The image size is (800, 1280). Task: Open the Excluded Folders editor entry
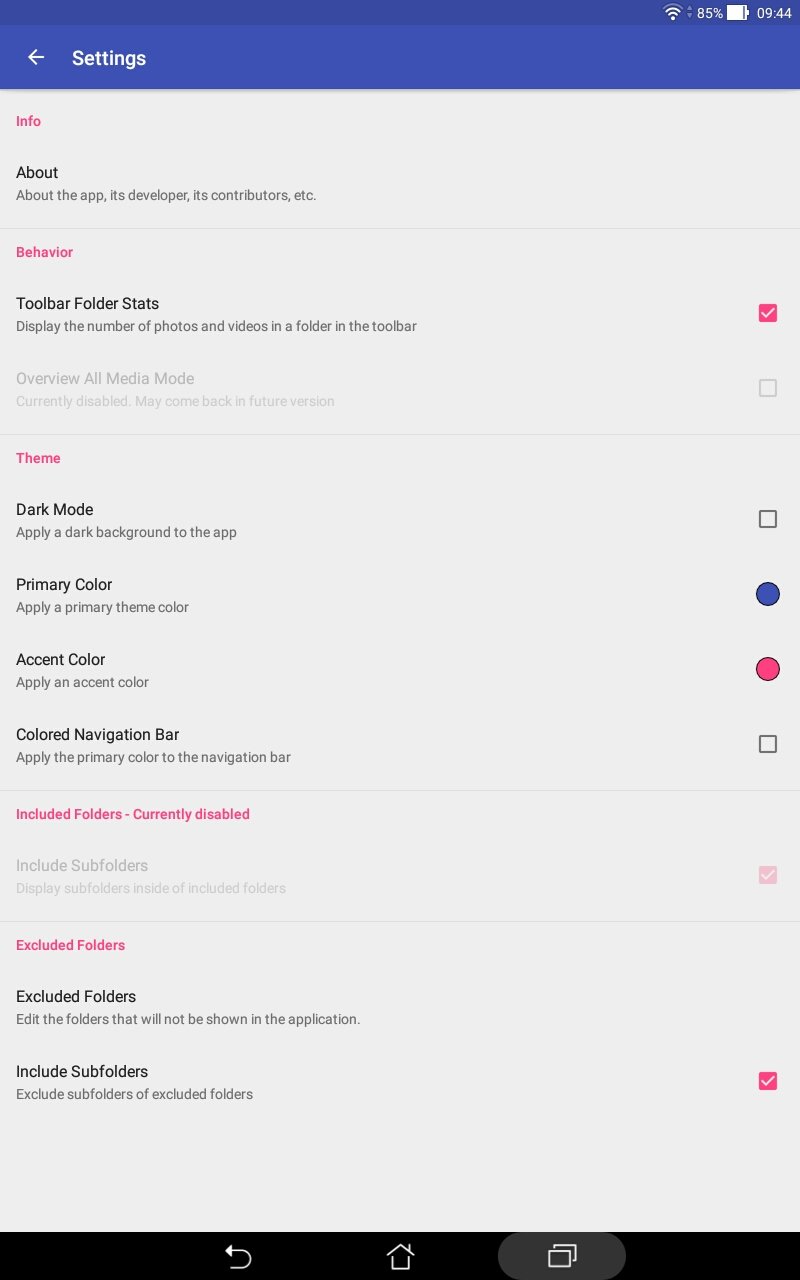400,1007
